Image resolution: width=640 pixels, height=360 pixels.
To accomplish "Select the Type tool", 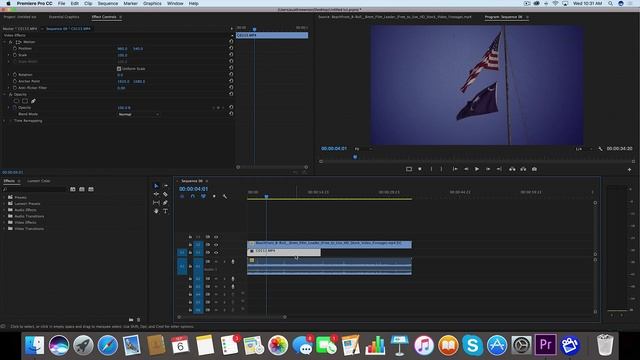I will 165,211.
